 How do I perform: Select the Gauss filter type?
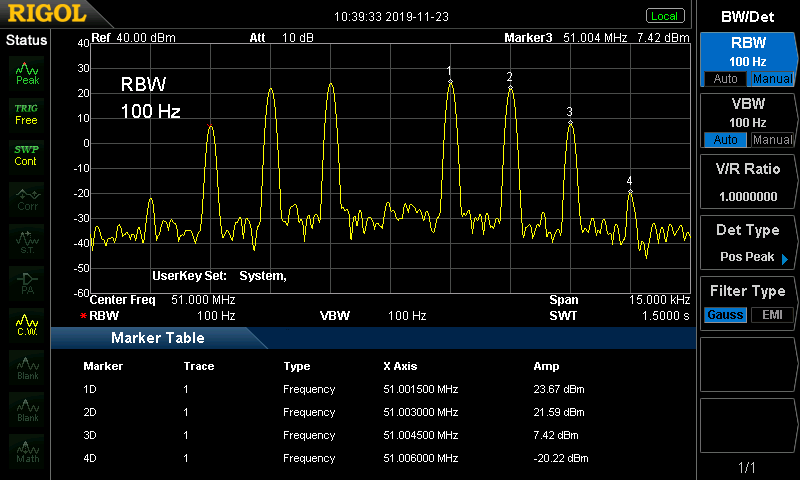[724, 316]
